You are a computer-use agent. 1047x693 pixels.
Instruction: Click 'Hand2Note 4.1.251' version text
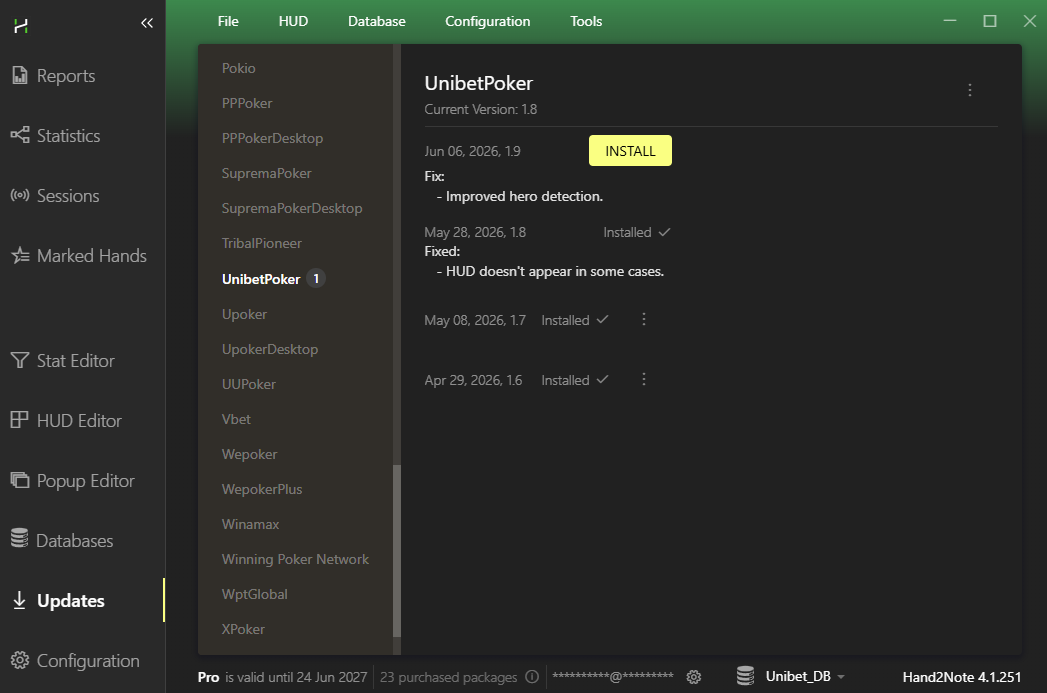[962, 677]
